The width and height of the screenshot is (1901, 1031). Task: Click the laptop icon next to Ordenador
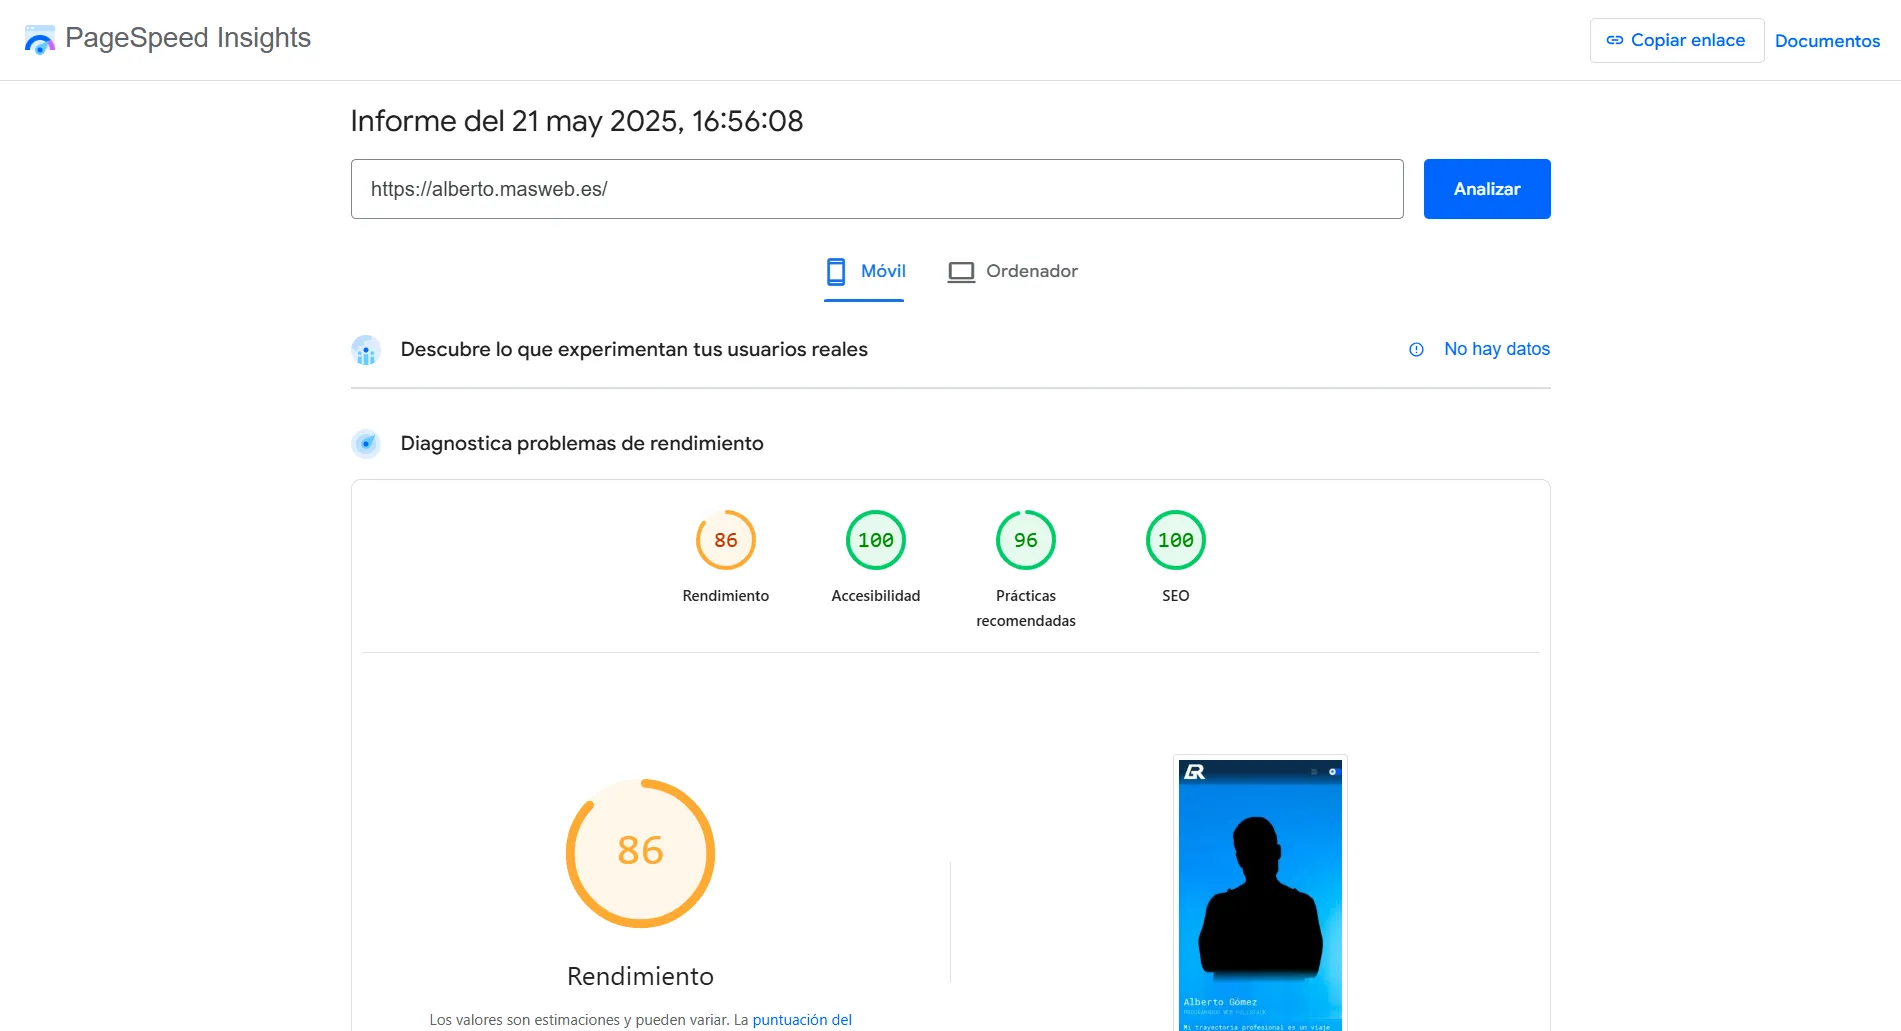[961, 271]
